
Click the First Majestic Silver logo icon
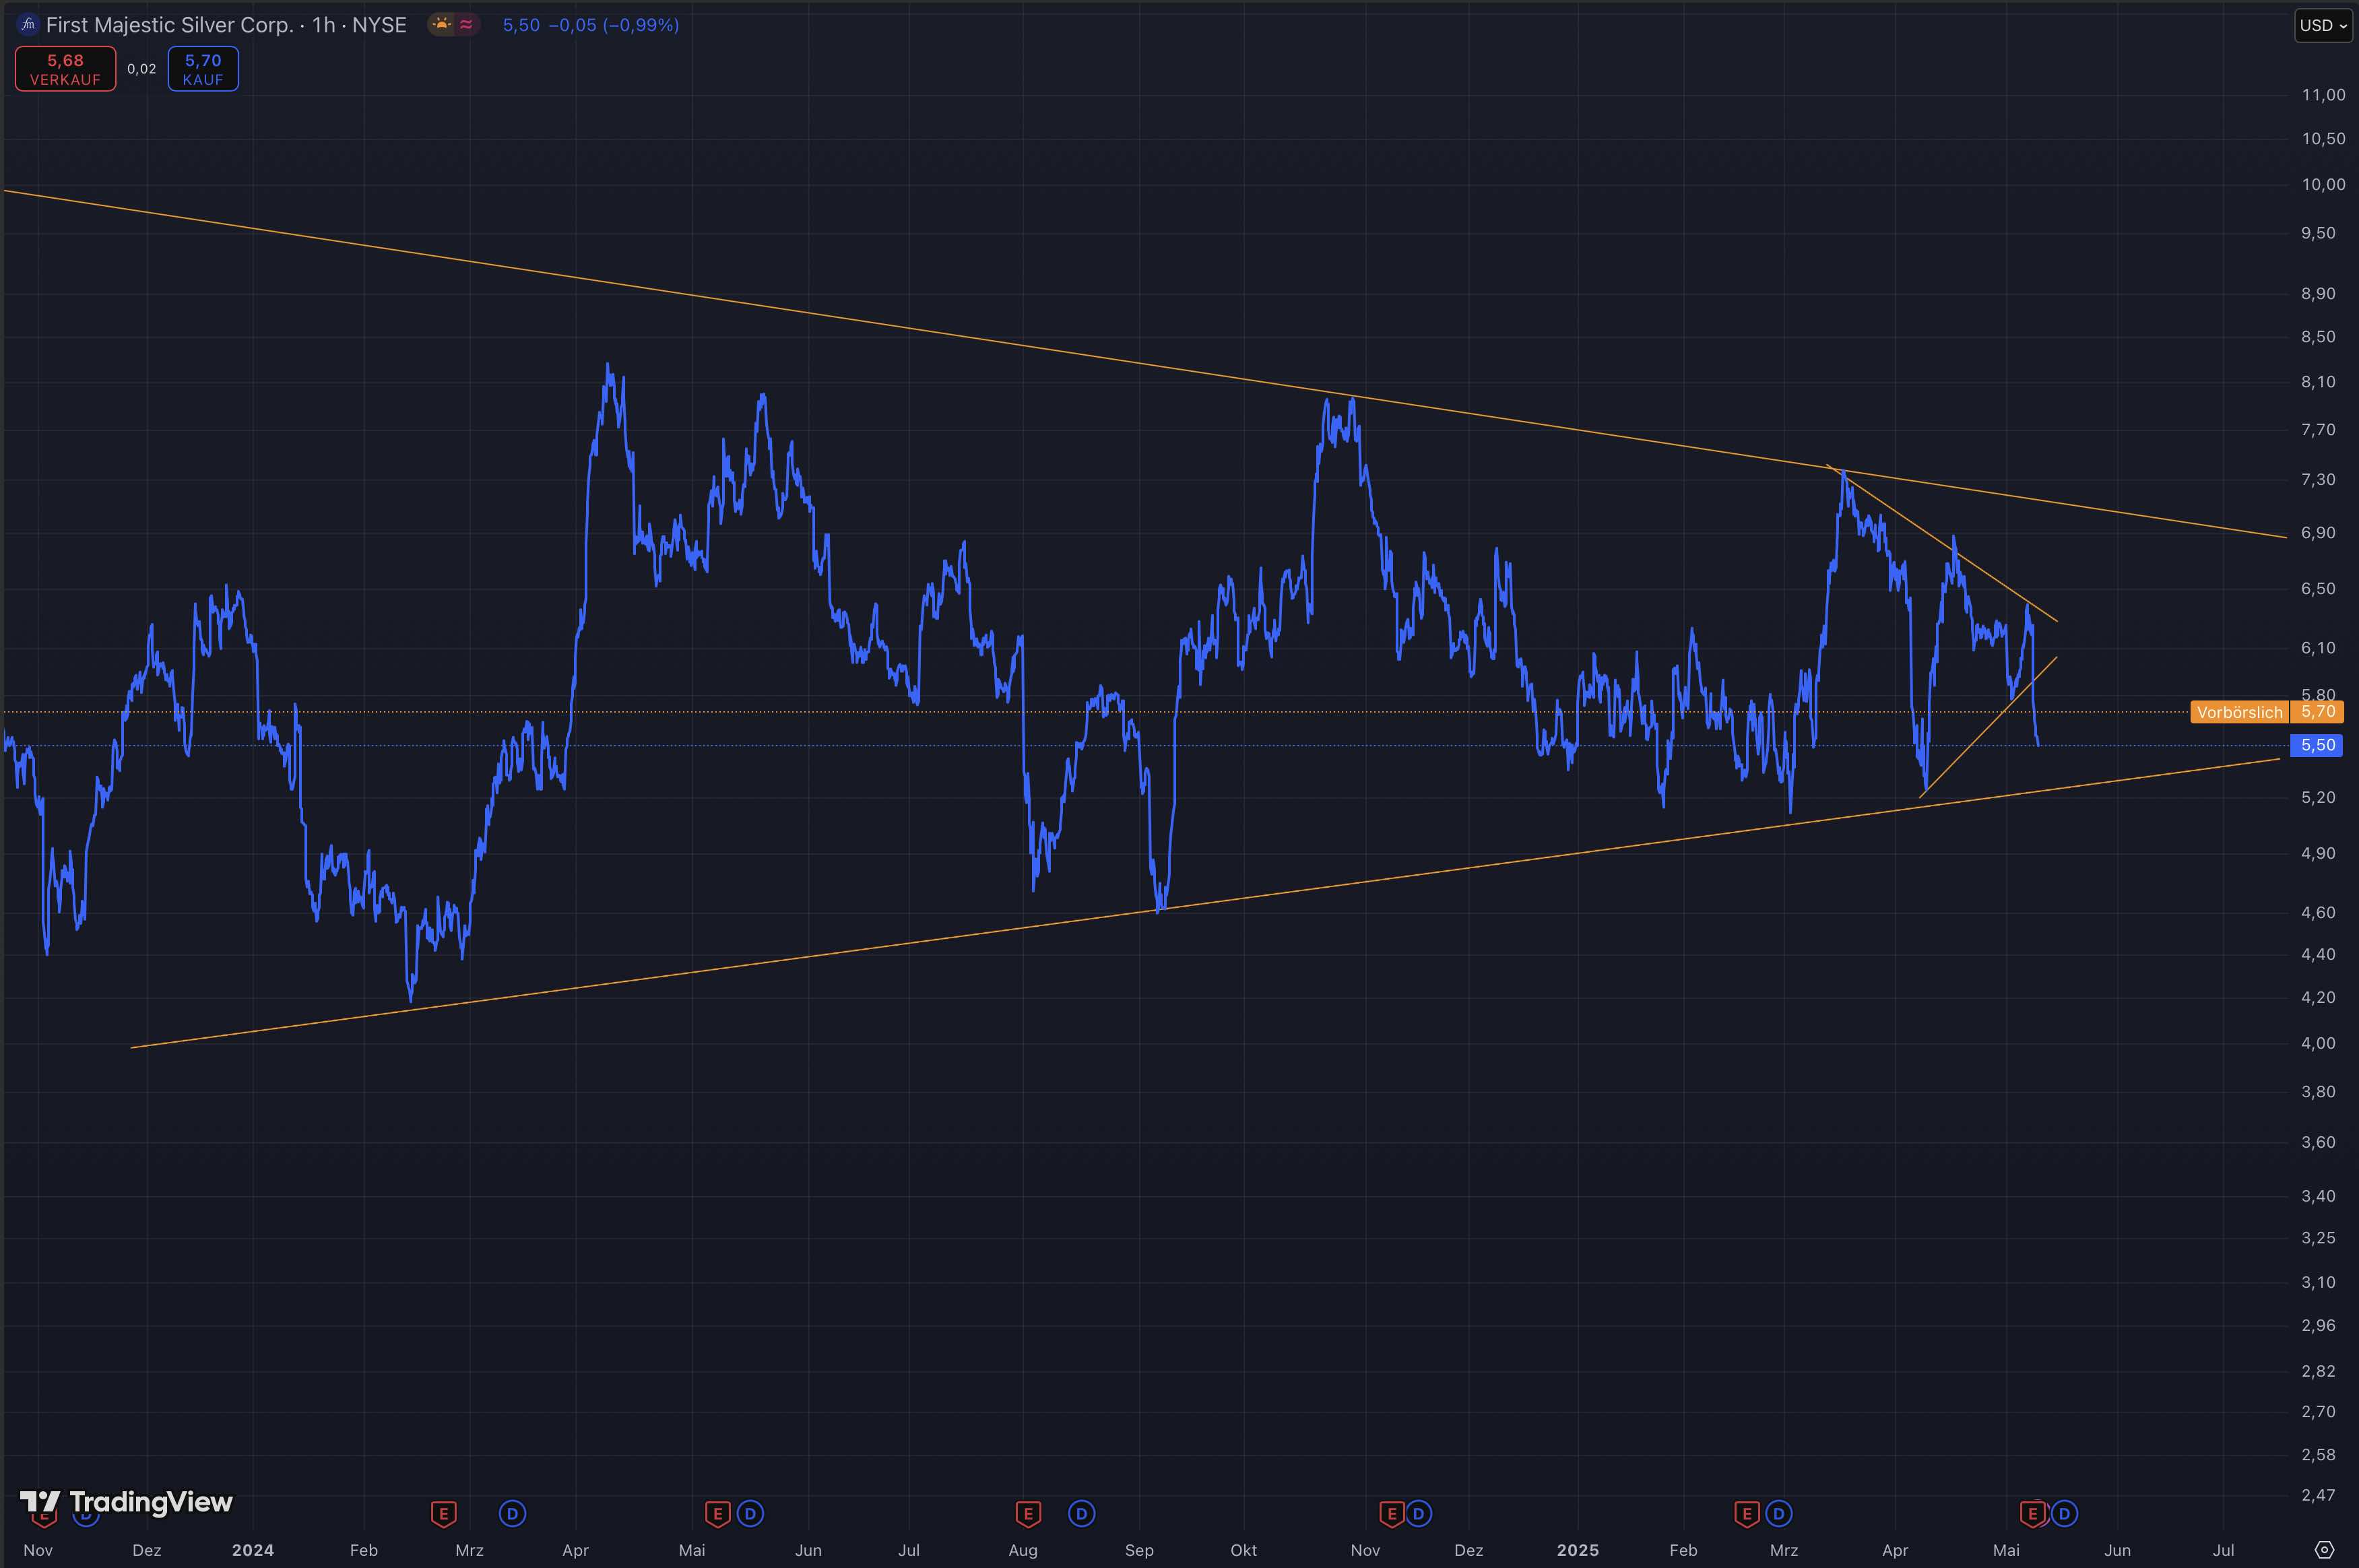click(x=28, y=25)
